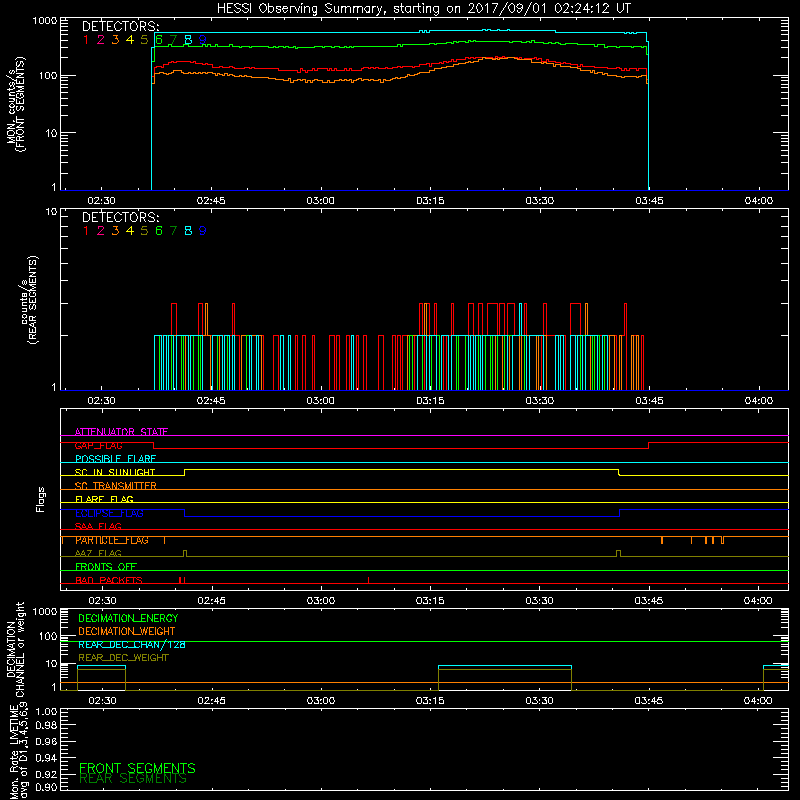Screen dimensions: 800x800
Task: Click the ECLIPSE_FLAG label
Action: (x=109, y=513)
